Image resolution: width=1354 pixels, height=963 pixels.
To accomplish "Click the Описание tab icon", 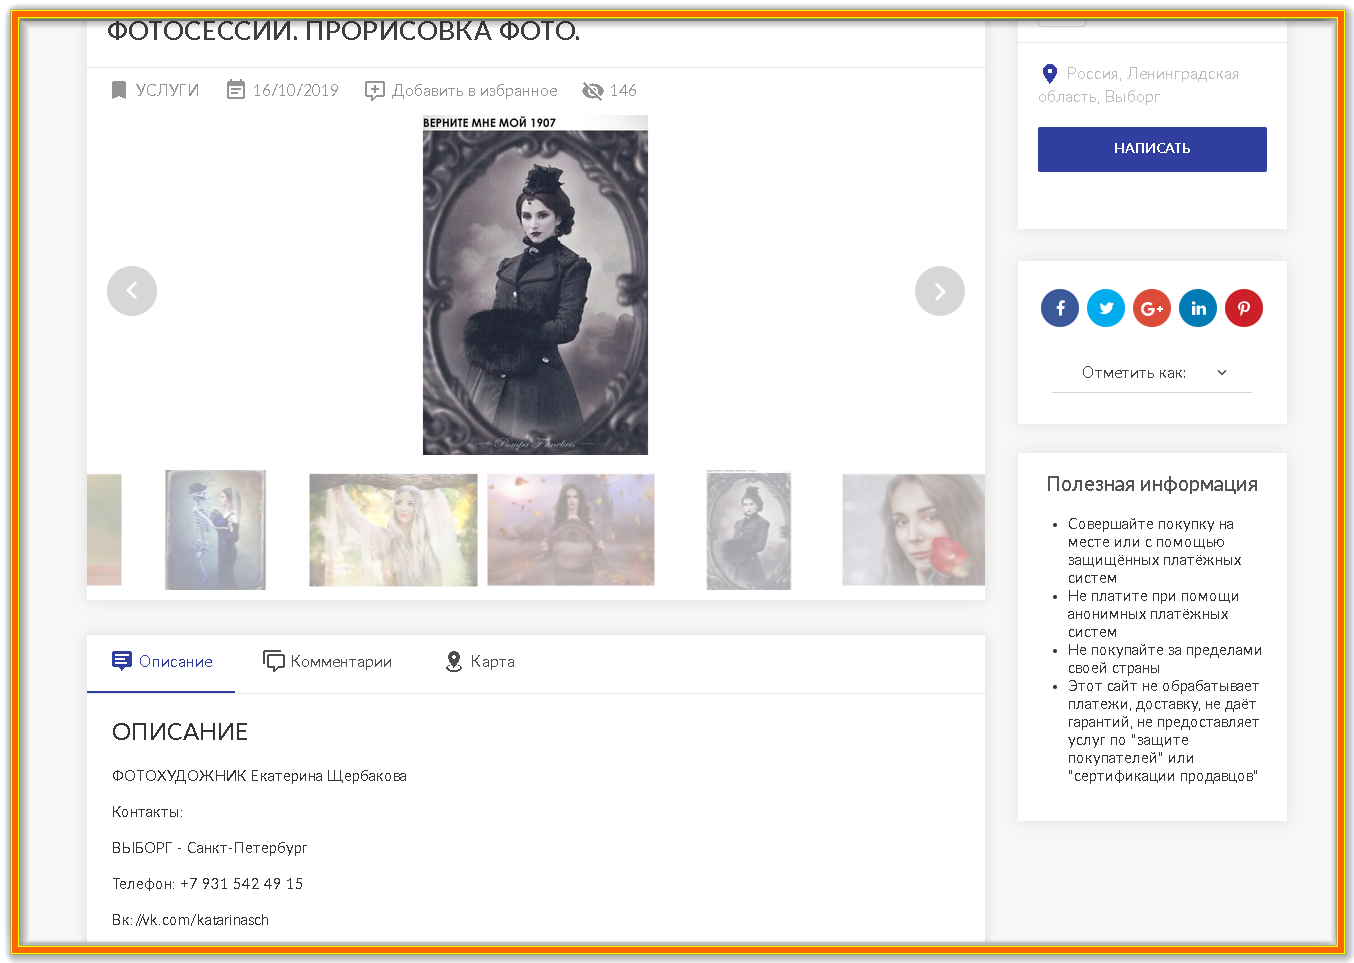I will 122,661.
